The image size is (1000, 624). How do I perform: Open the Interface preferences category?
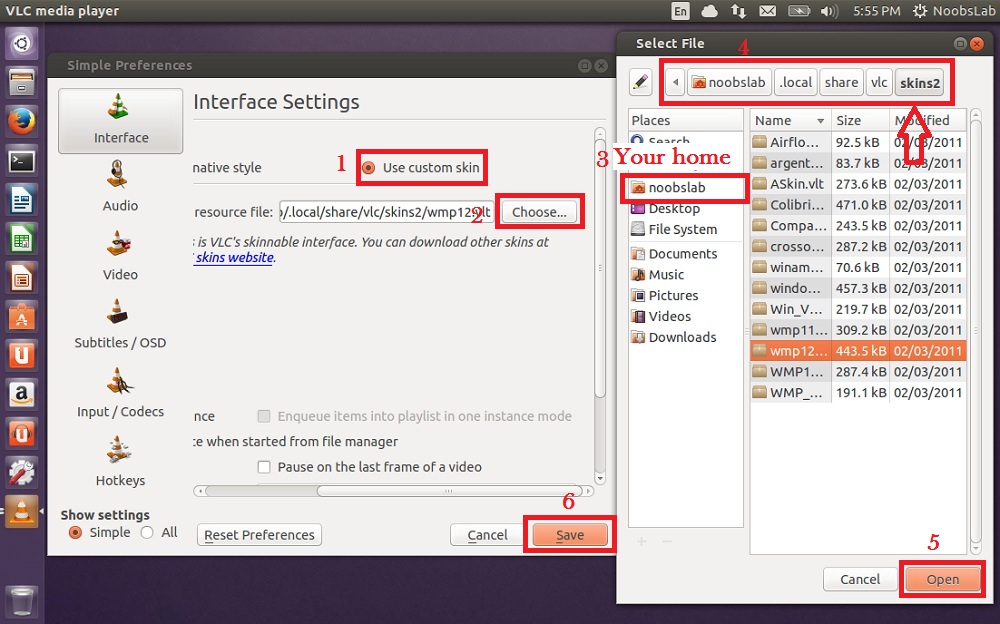[121, 121]
